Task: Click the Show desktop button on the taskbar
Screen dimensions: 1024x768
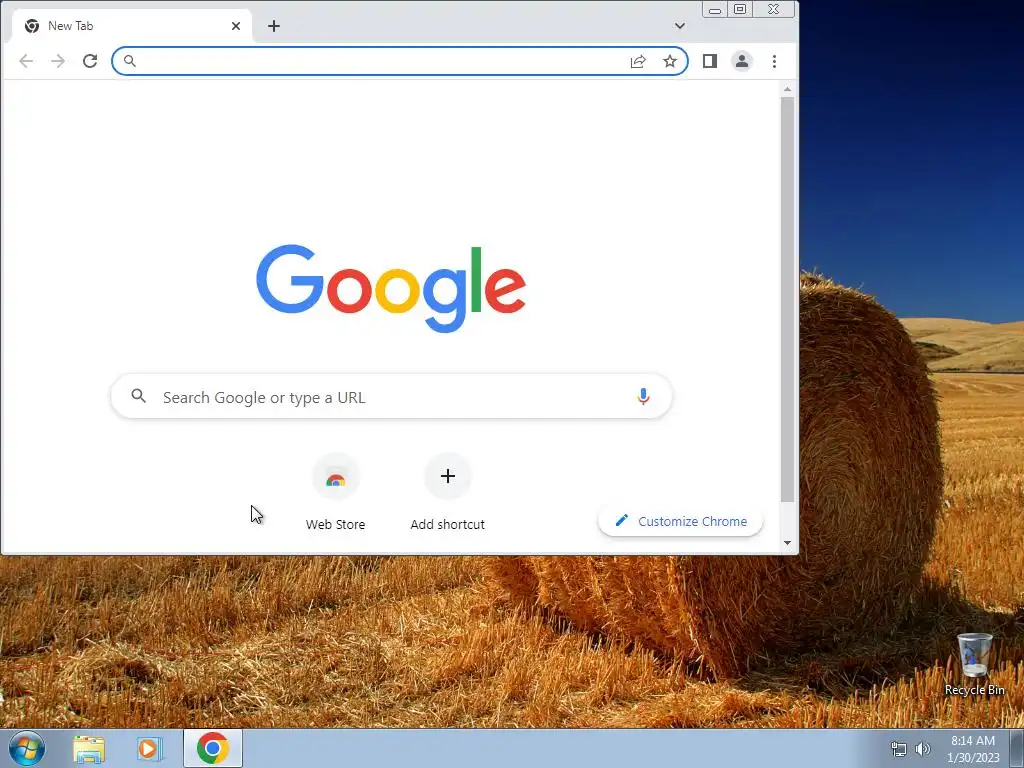Action: (x=1017, y=748)
